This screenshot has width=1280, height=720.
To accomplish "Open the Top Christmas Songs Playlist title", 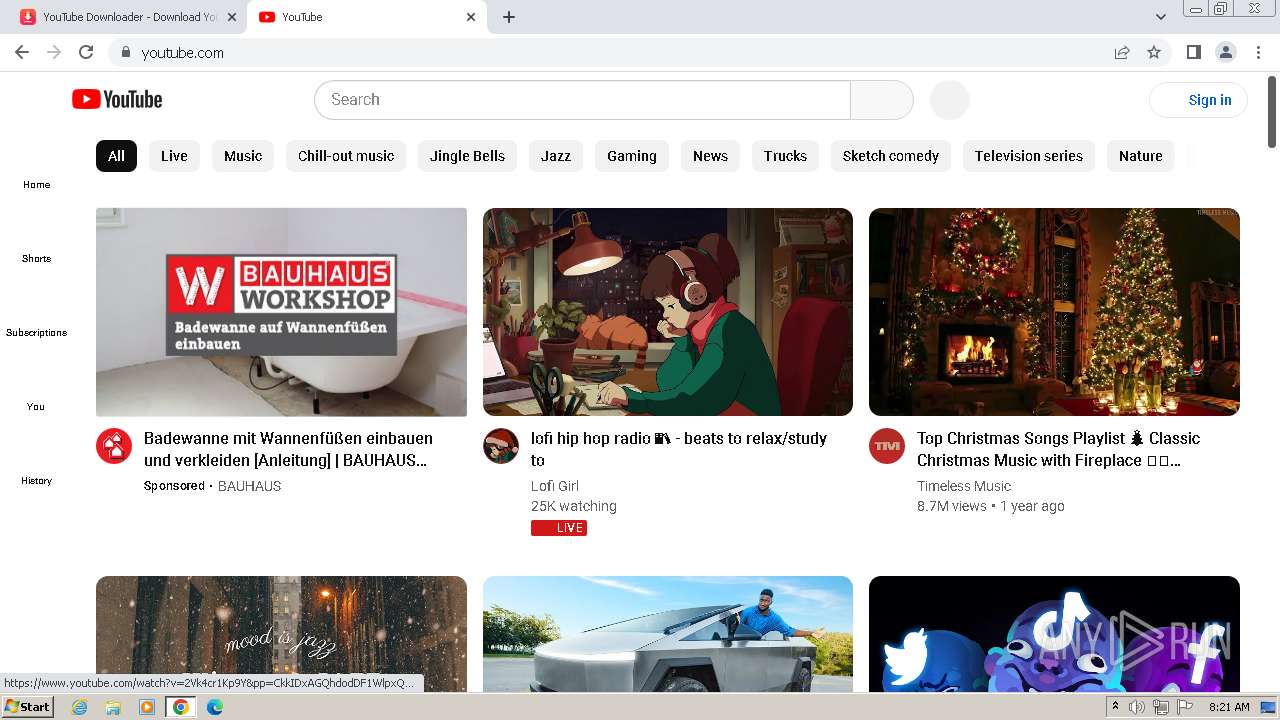I will [x=1058, y=449].
